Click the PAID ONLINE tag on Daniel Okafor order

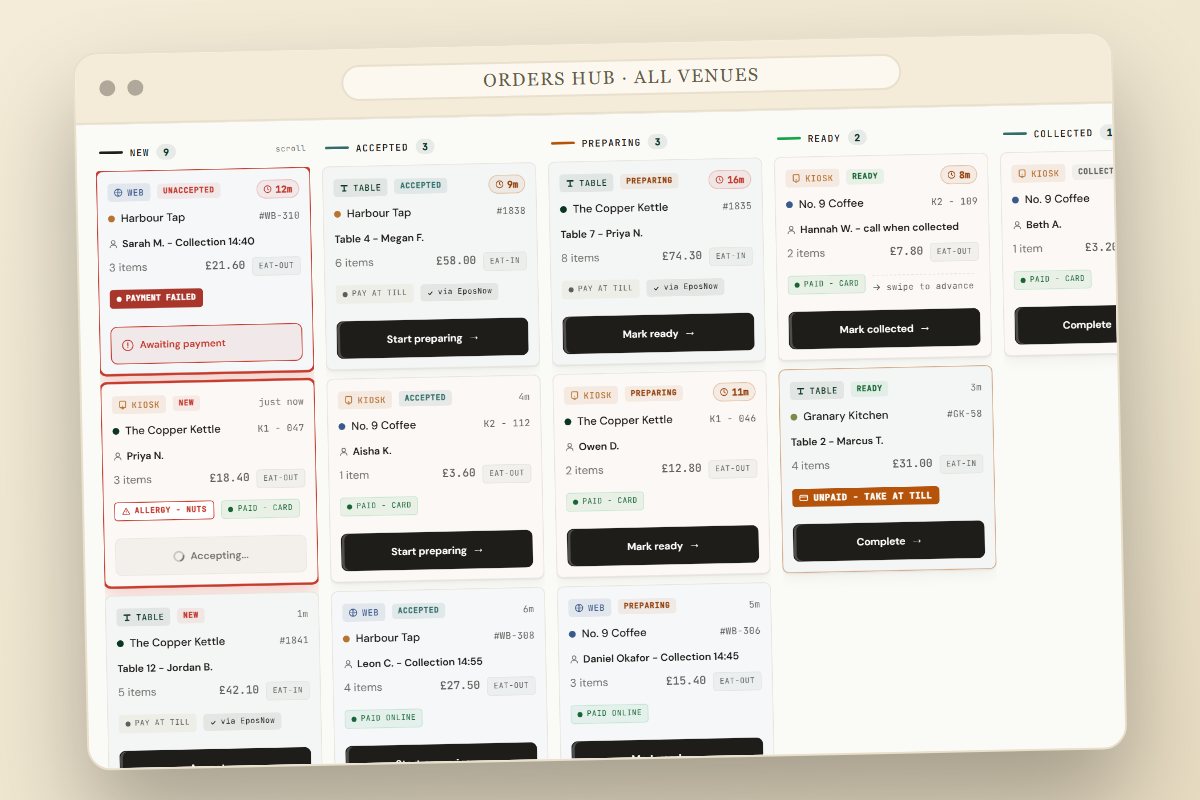coord(610,713)
